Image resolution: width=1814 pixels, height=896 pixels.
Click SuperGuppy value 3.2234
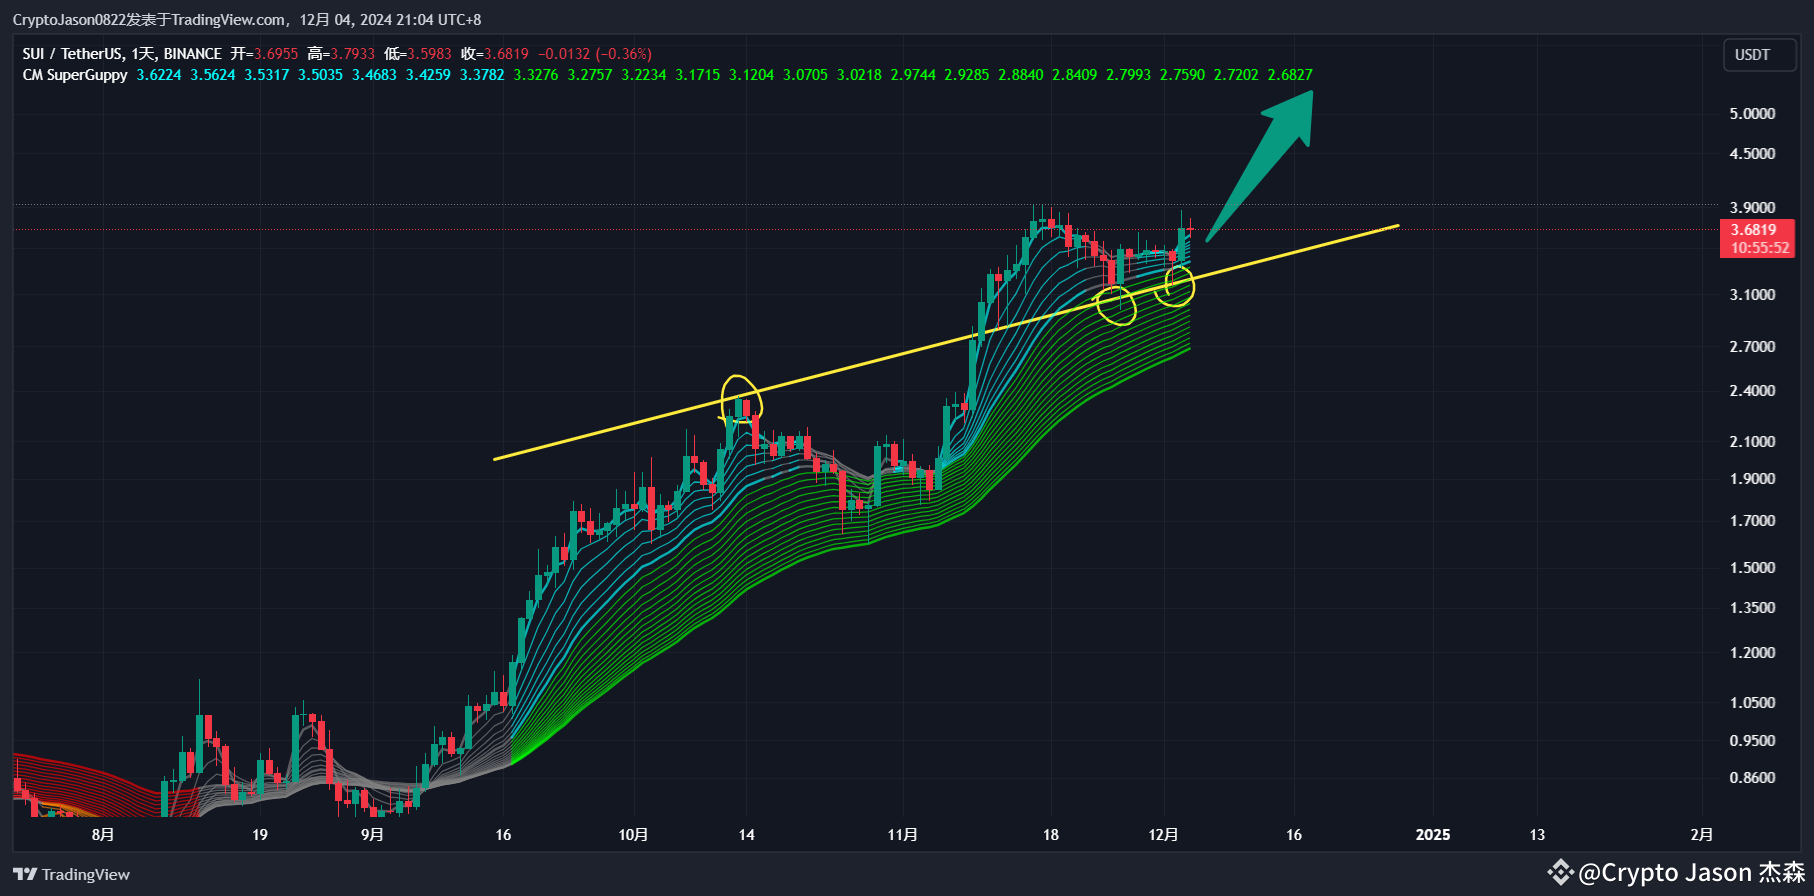coord(644,75)
